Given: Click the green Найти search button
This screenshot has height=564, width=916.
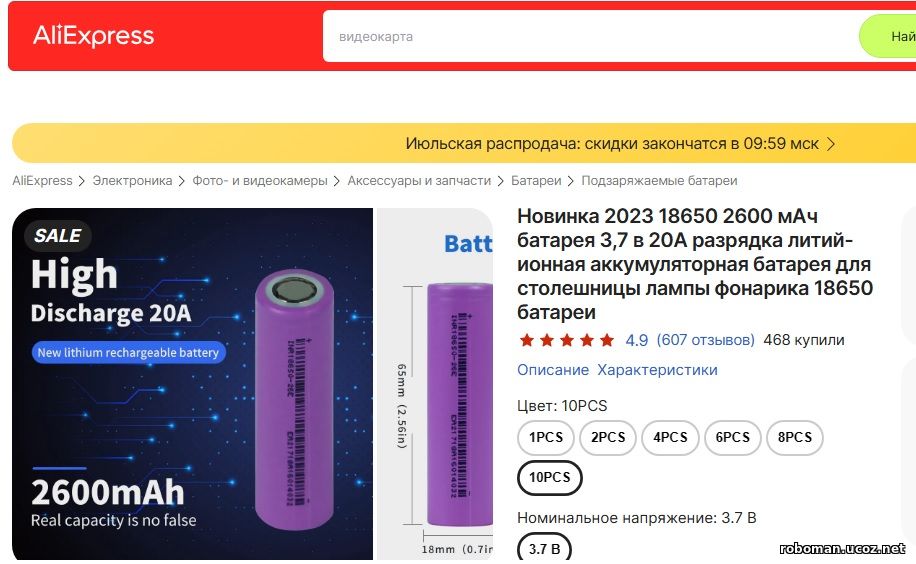Looking at the screenshot, I should click(887, 36).
